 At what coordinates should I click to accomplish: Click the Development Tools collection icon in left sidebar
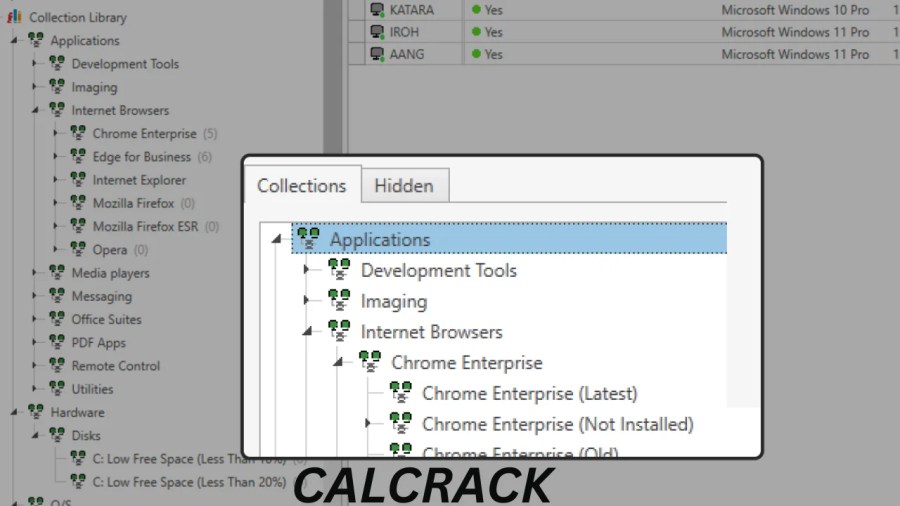point(57,63)
